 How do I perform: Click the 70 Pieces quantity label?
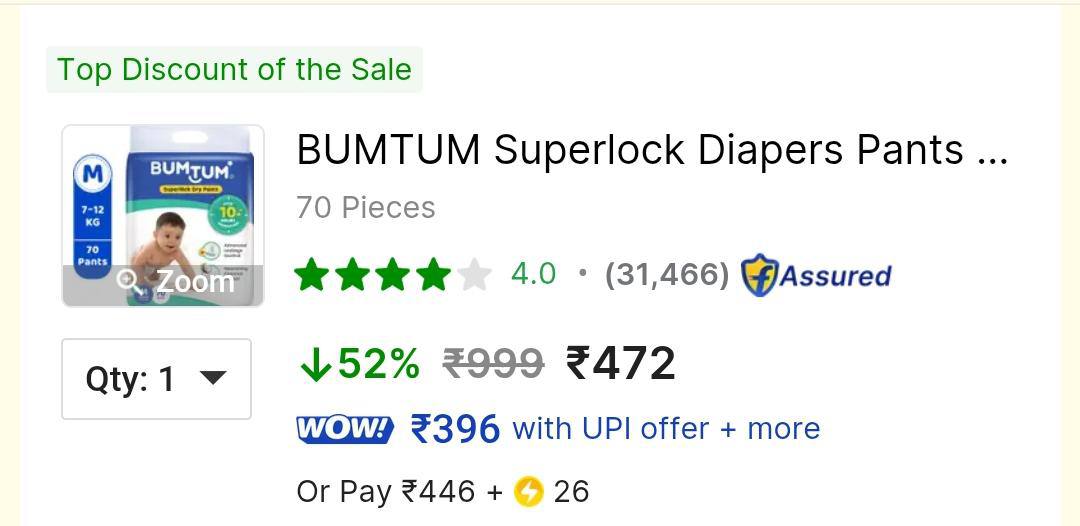tap(366, 207)
